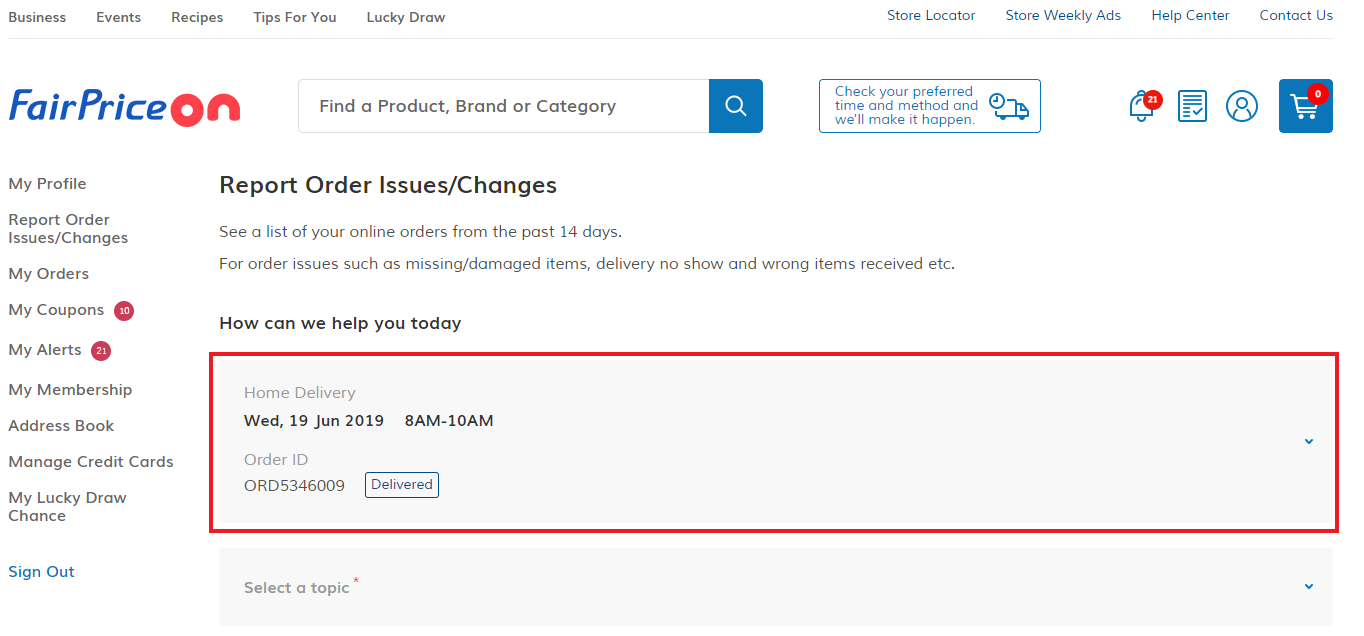The height and width of the screenshot is (636, 1364).
Task: Expand the Home Delivery order chevron
Action: [x=1309, y=441]
